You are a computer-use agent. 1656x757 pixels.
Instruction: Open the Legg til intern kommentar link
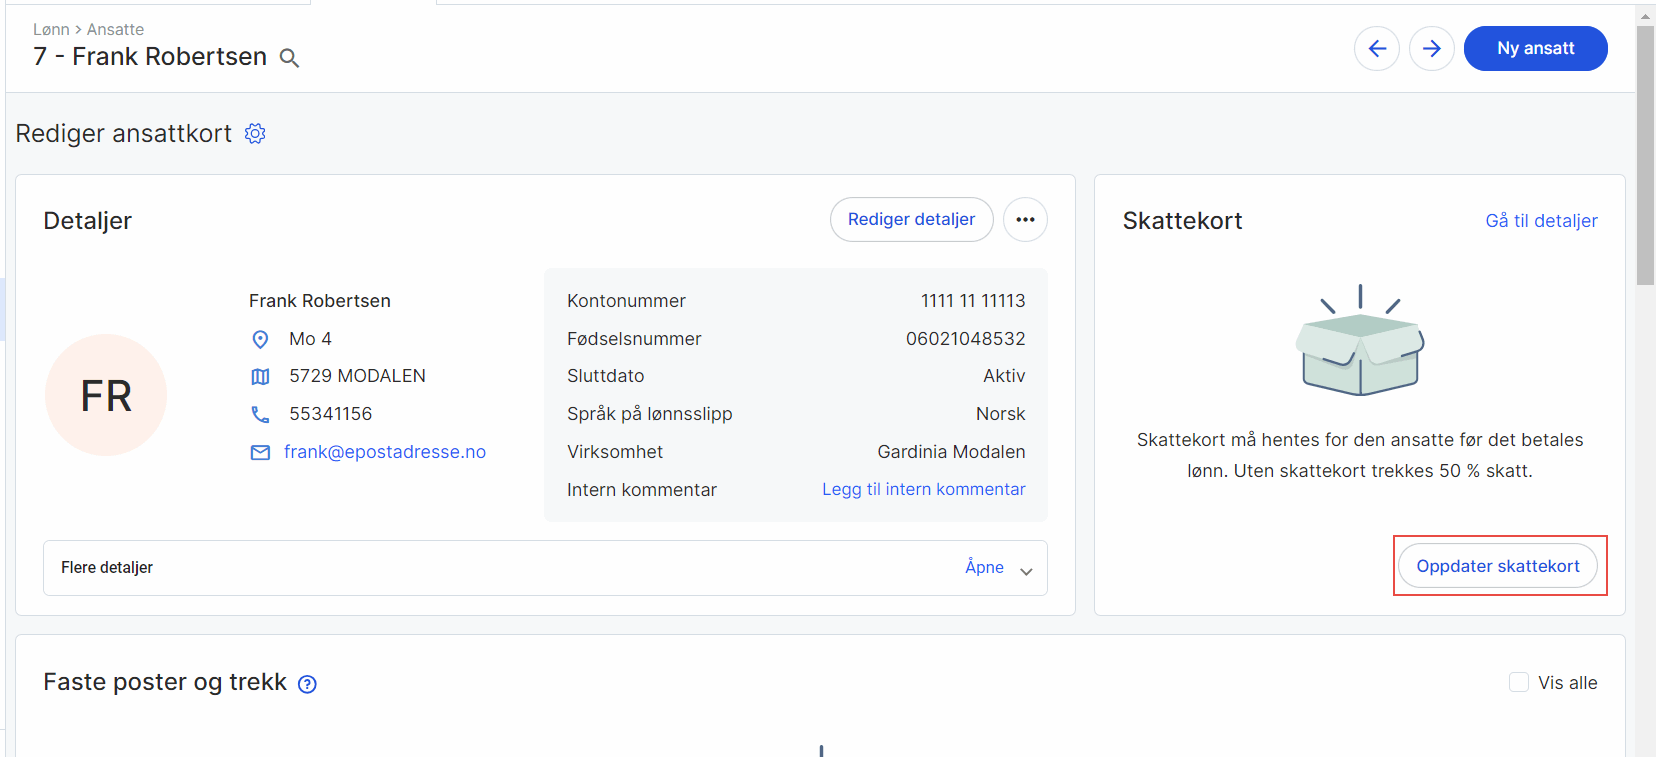click(923, 490)
